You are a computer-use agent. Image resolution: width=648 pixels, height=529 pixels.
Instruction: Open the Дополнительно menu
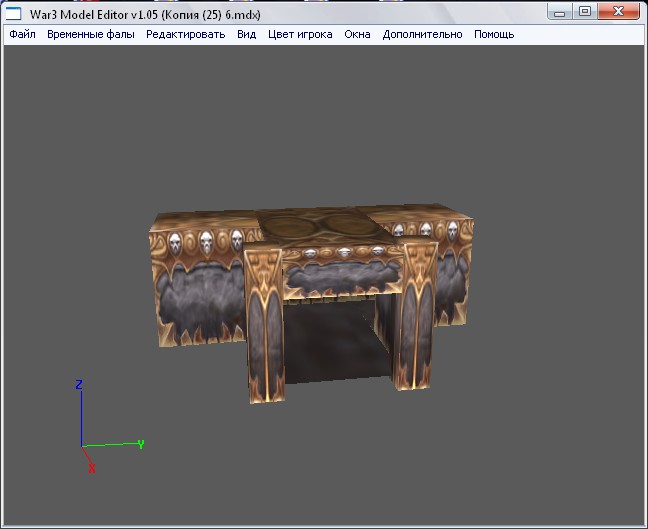pos(422,34)
